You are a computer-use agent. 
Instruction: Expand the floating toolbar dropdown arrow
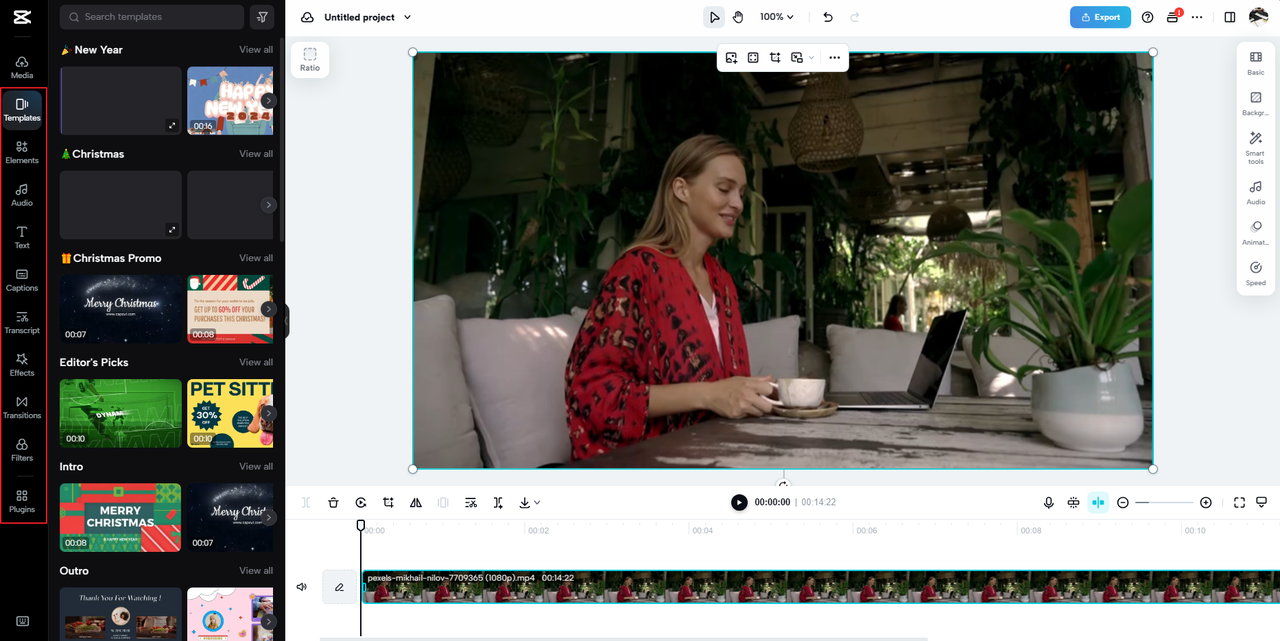811,58
